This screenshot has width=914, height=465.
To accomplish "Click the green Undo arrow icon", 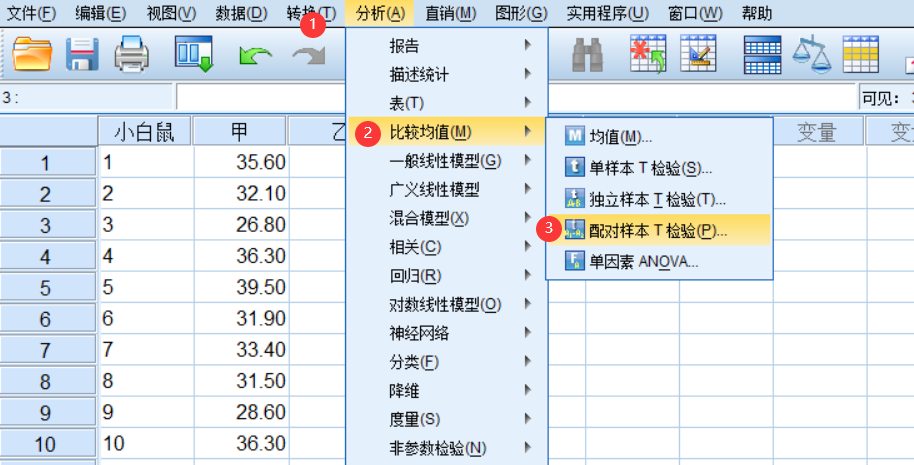I will pyautogui.click(x=255, y=57).
